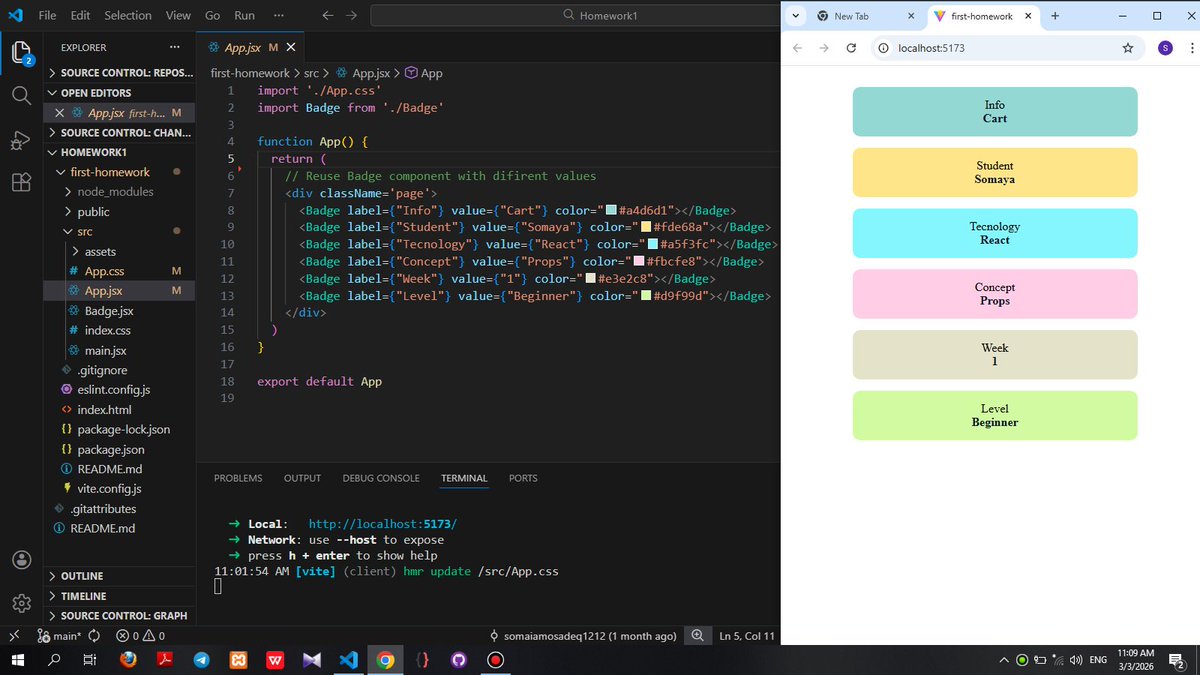Open the Explorer view in activity bar
The height and width of the screenshot is (675, 1200).
tap(21, 52)
